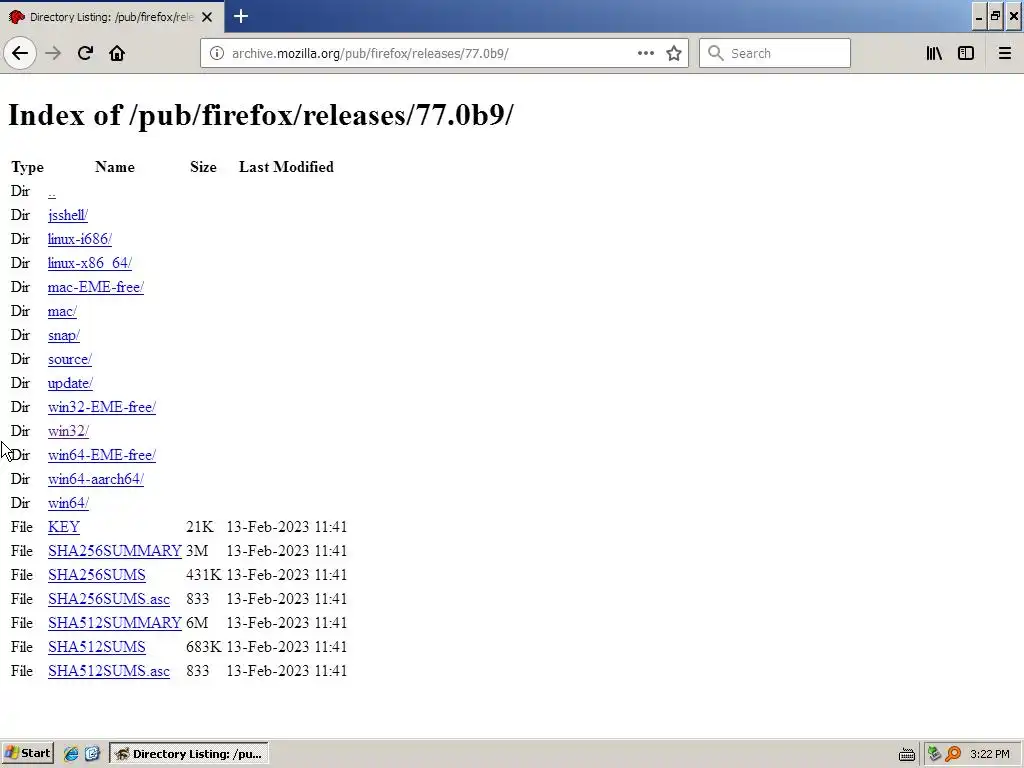The width and height of the screenshot is (1024, 768).
Task: Open the Library bookmarks and history icon
Action: [x=934, y=53]
